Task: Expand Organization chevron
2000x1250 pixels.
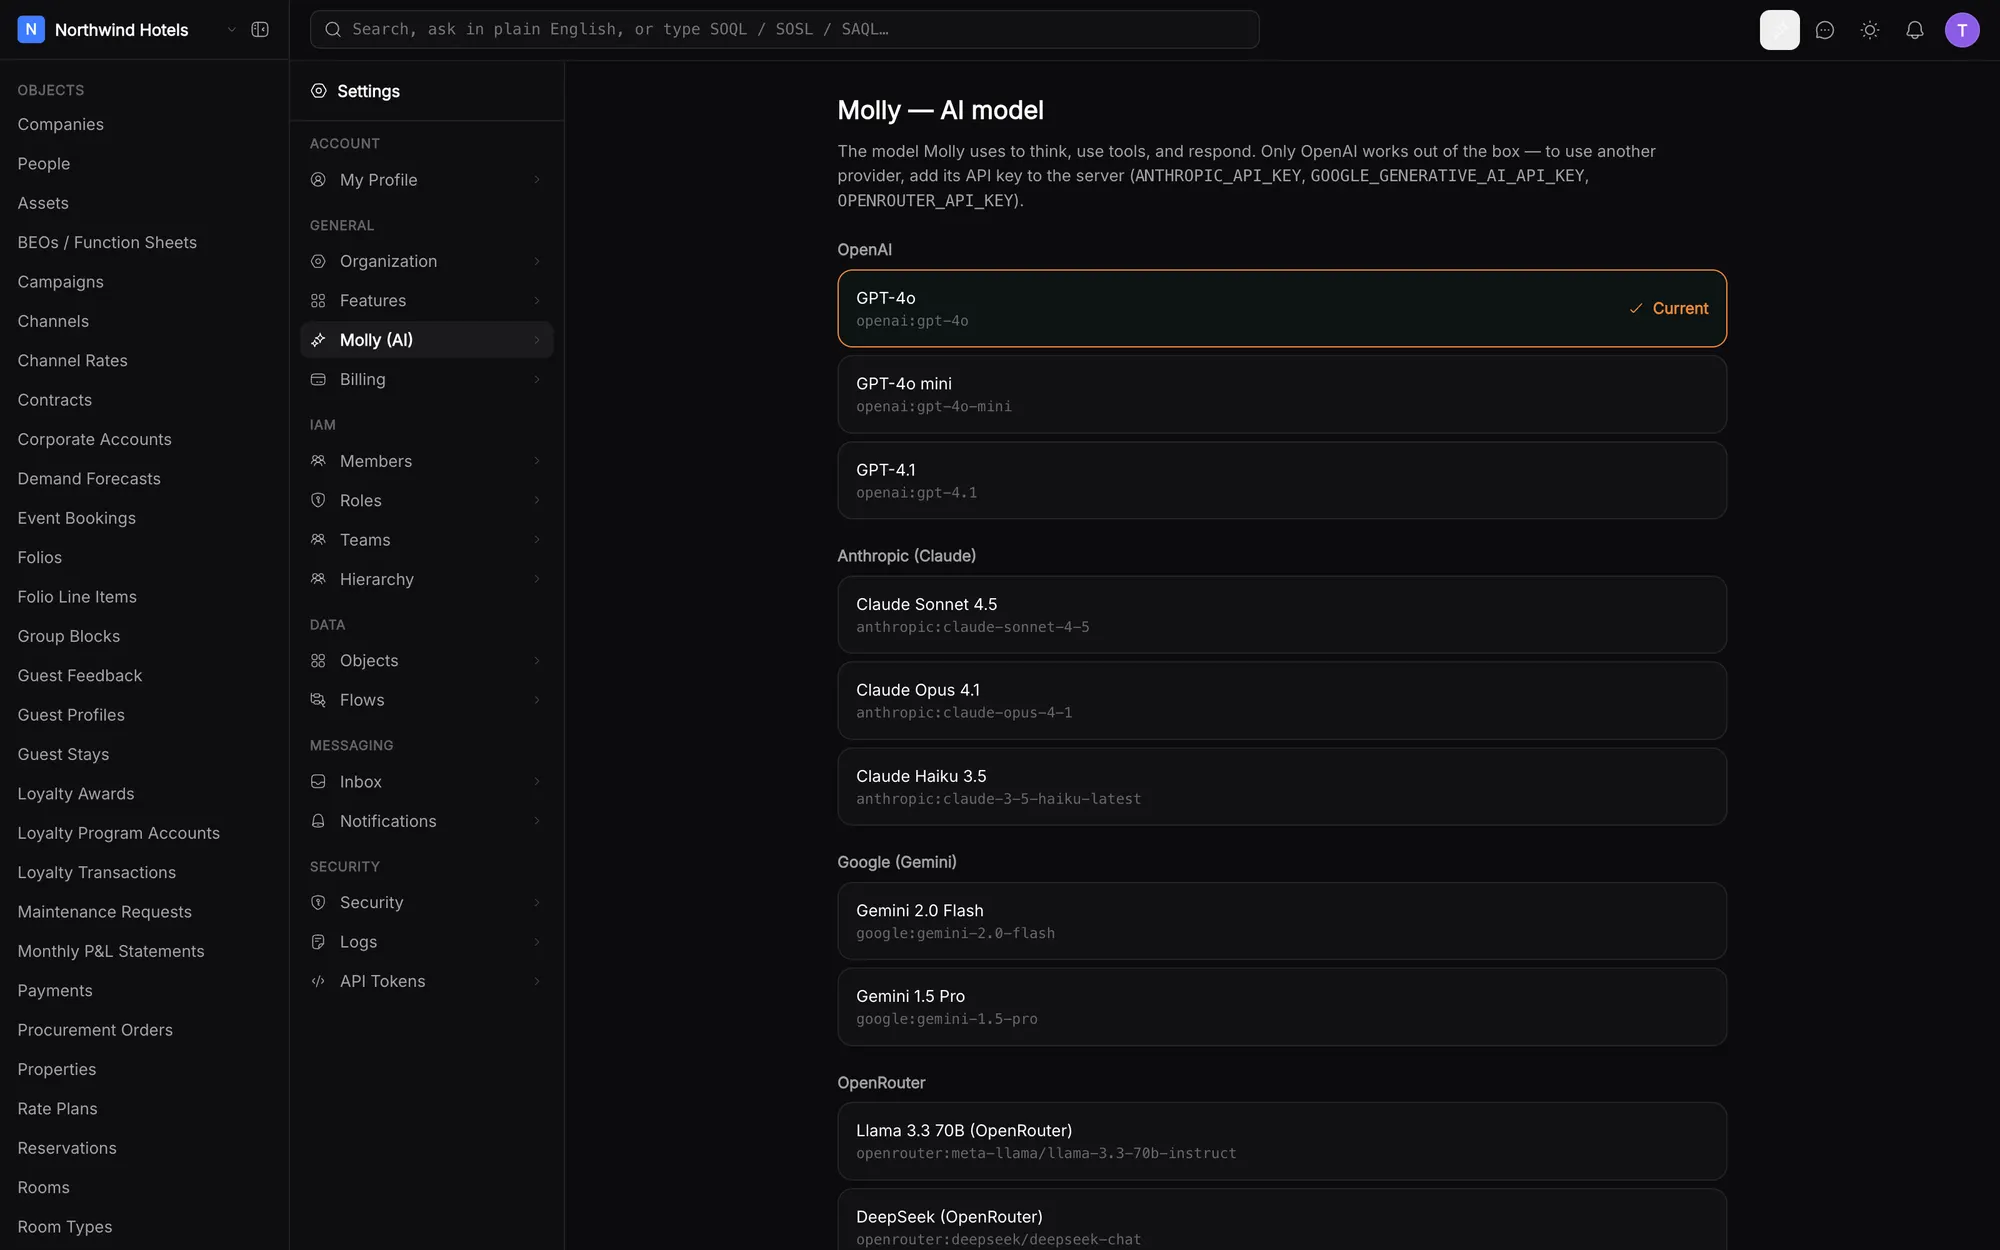Action: (x=537, y=261)
